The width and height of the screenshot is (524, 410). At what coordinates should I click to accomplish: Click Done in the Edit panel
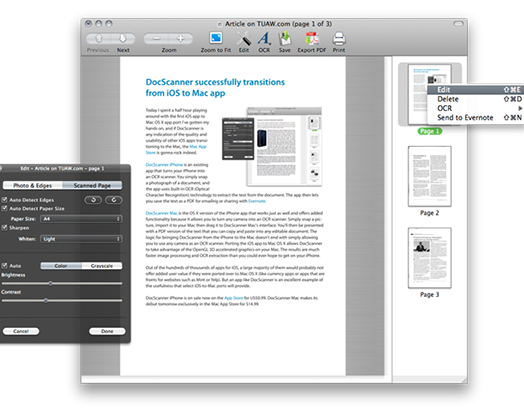[x=107, y=331]
